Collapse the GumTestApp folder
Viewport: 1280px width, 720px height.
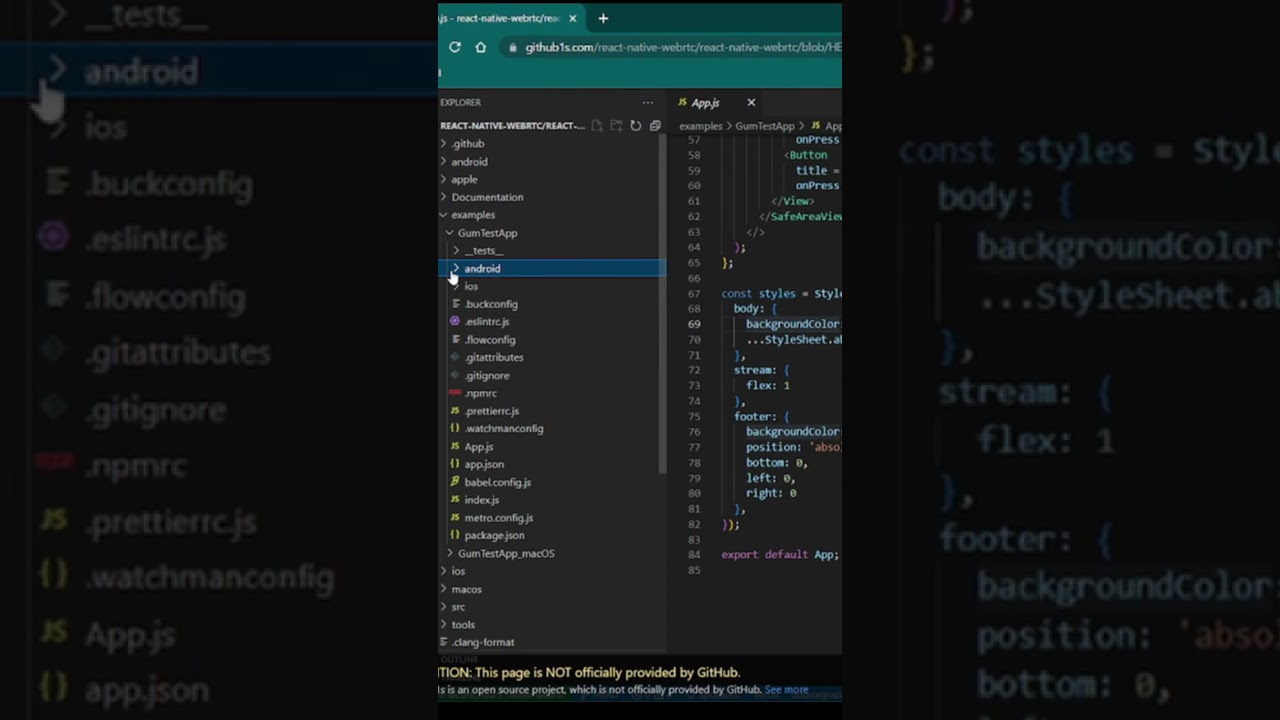click(x=552, y=233)
